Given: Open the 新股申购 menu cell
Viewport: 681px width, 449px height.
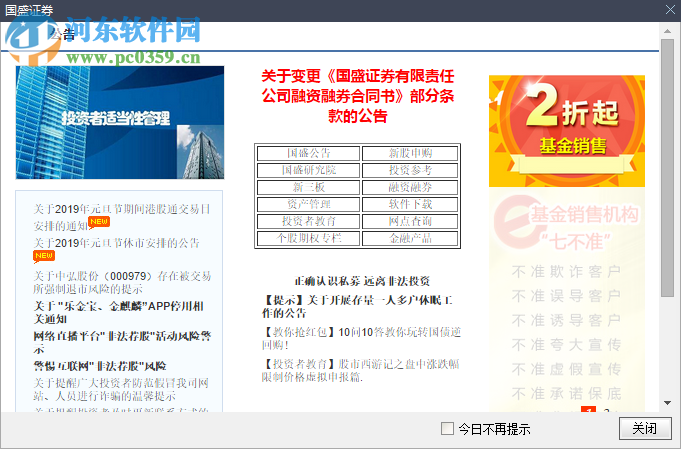Looking at the screenshot, I should (x=410, y=153).
